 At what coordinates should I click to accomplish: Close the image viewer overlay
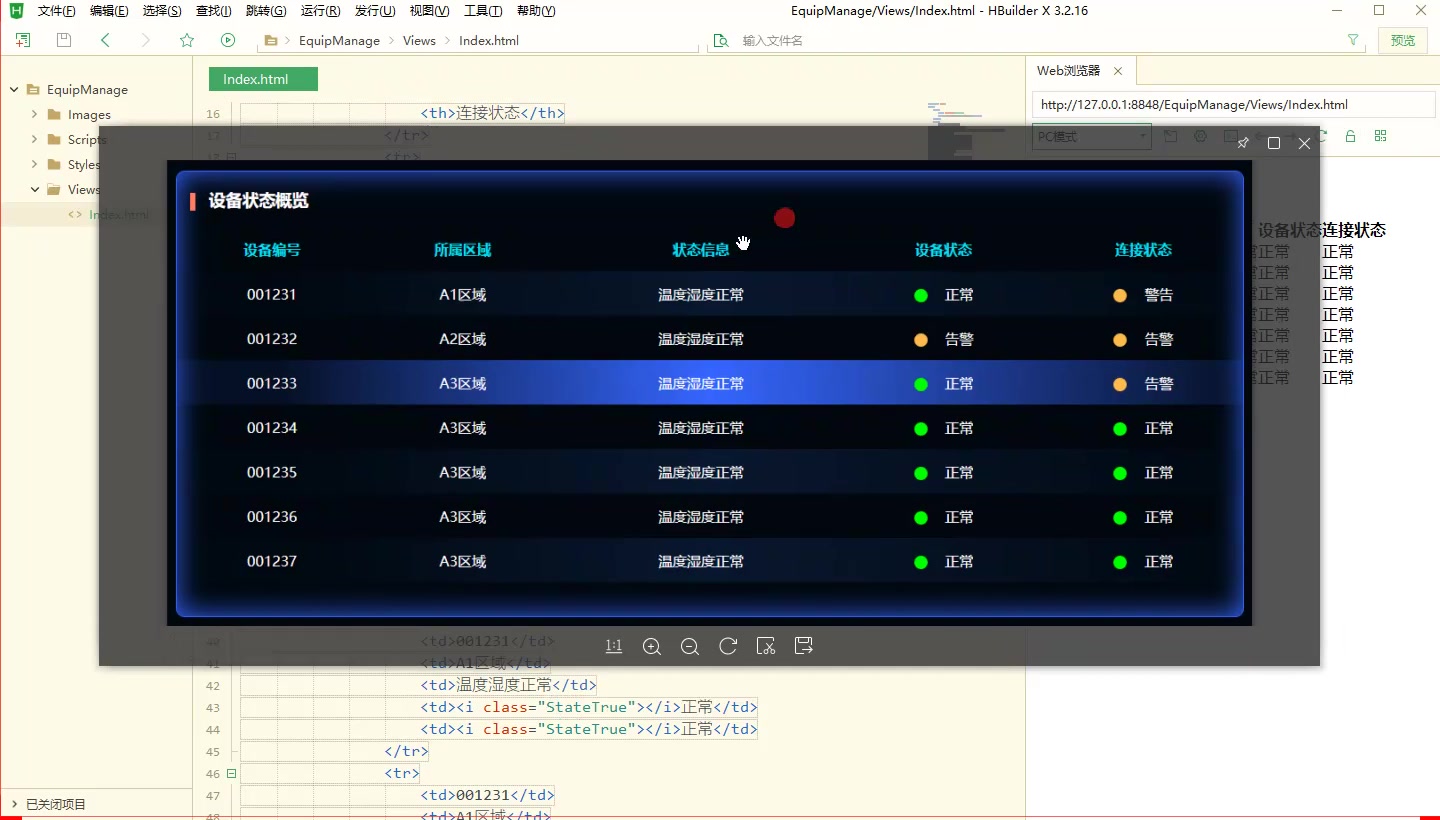tap(1304, 143)
